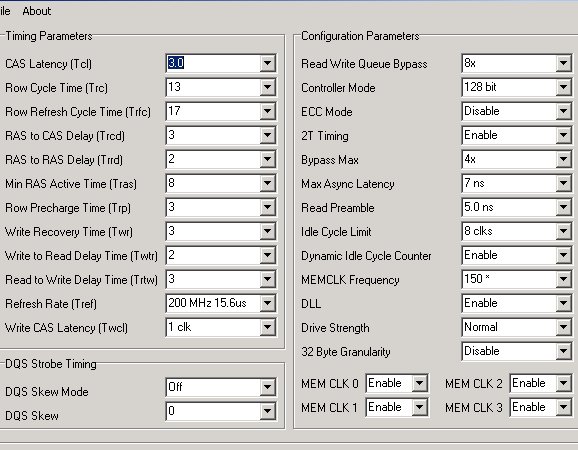This screenshot has height=450, width=578.
Task: Toggle ECC Mode dropdown set to Disable
Action: pos(564,111)
